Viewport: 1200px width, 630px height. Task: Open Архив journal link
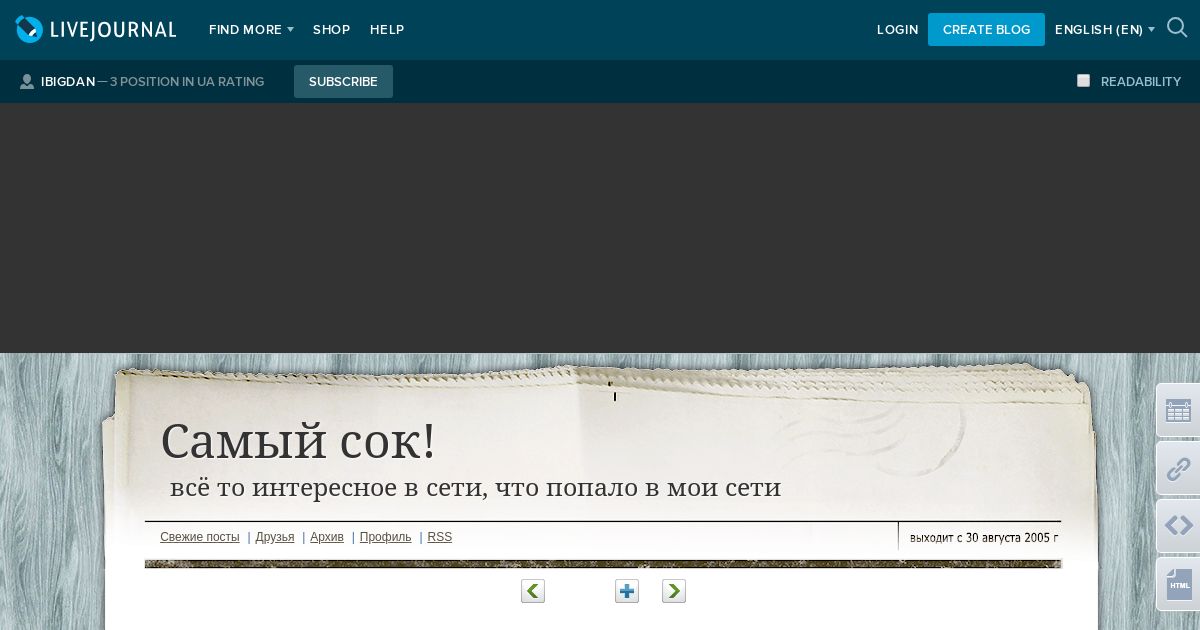[x=327, y=537]
